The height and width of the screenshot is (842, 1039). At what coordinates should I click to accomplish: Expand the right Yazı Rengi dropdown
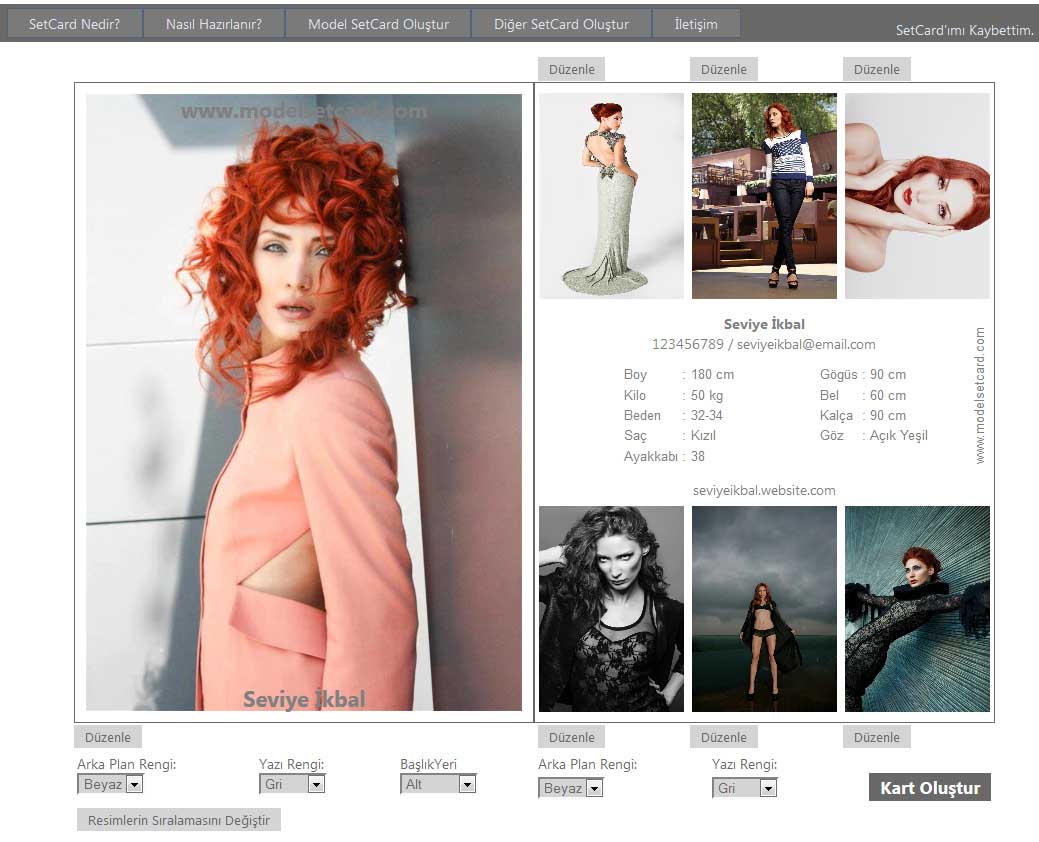click(745, 789)
